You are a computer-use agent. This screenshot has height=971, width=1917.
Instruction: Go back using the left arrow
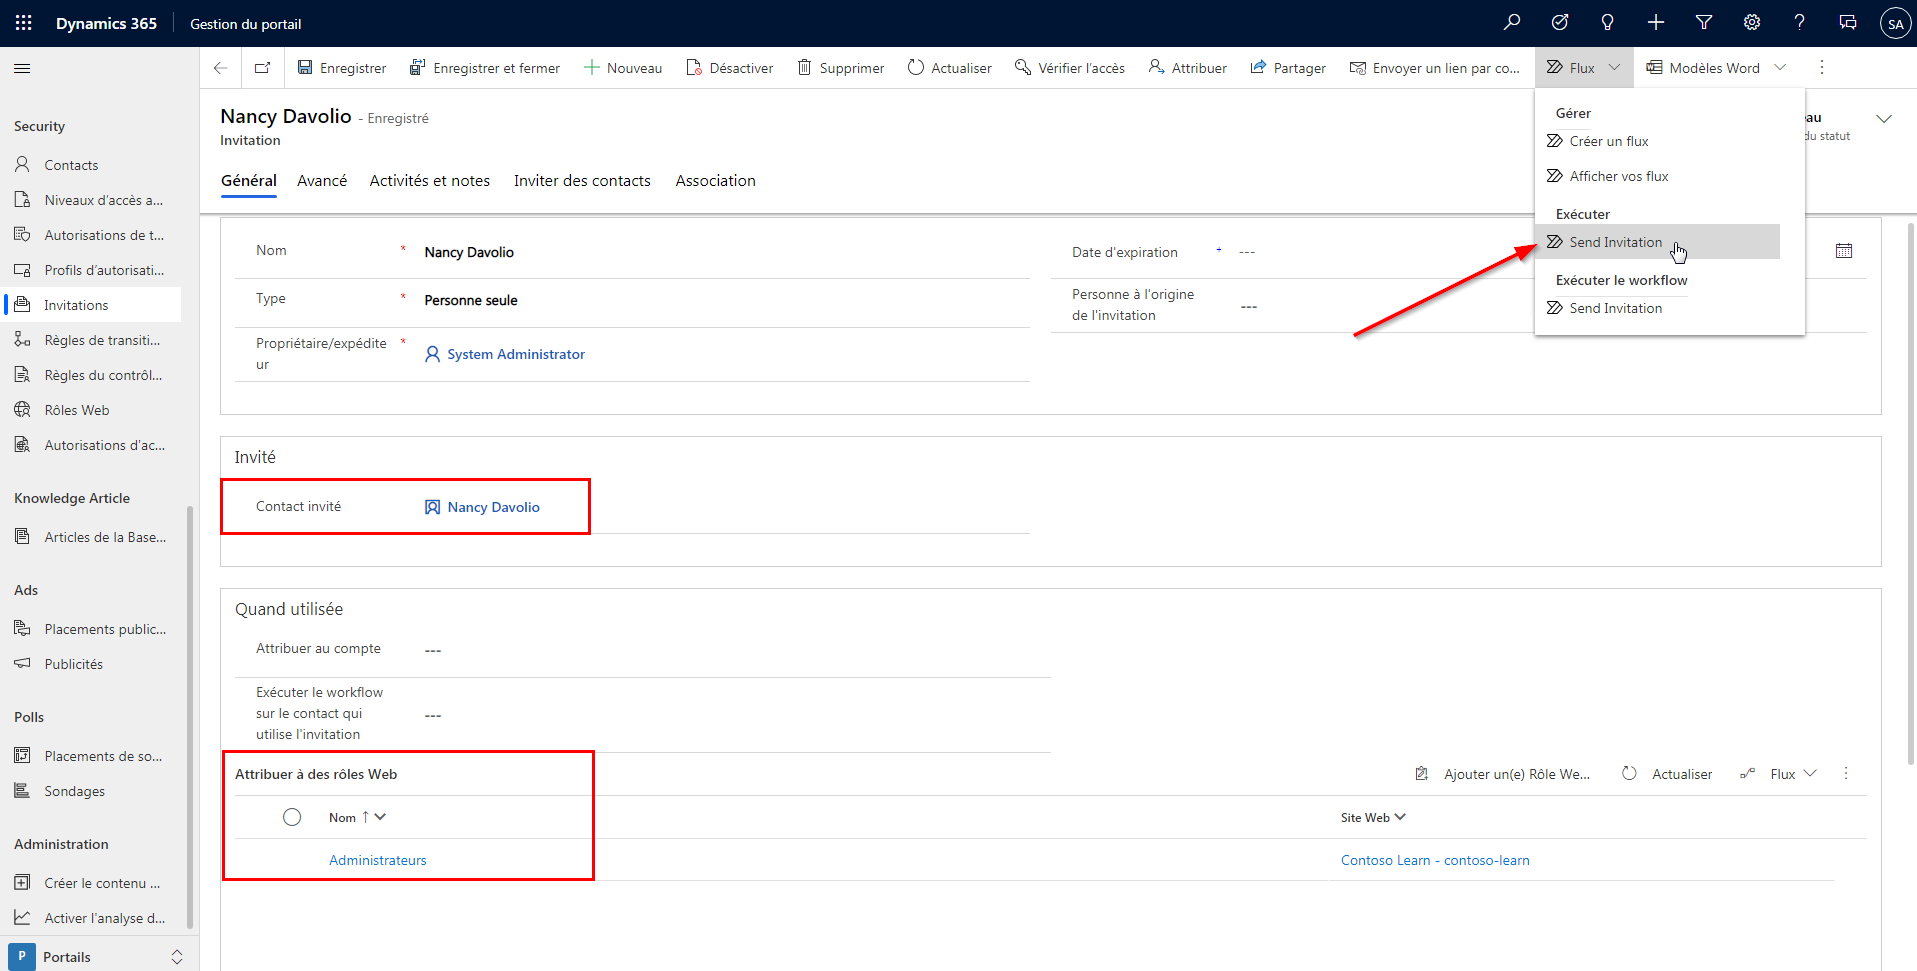(x=221, y=68)
